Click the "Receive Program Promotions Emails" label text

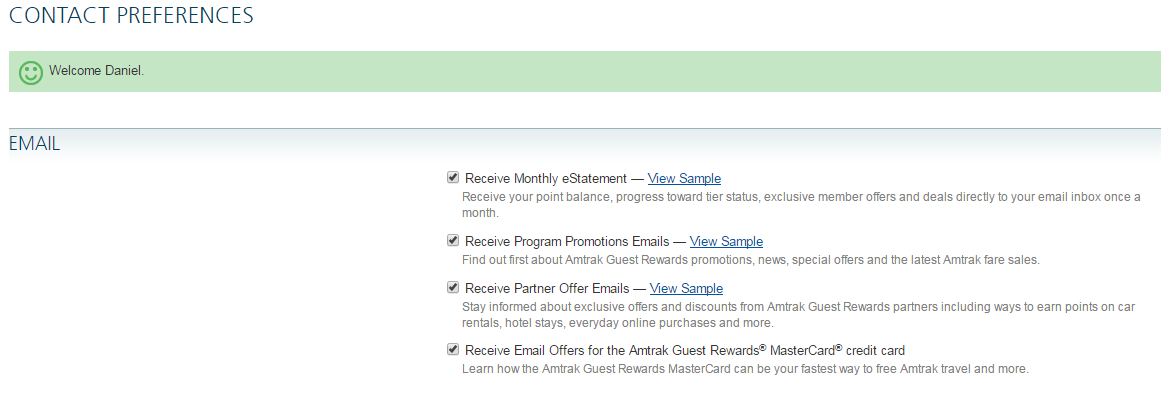click(x=567, y=242)
